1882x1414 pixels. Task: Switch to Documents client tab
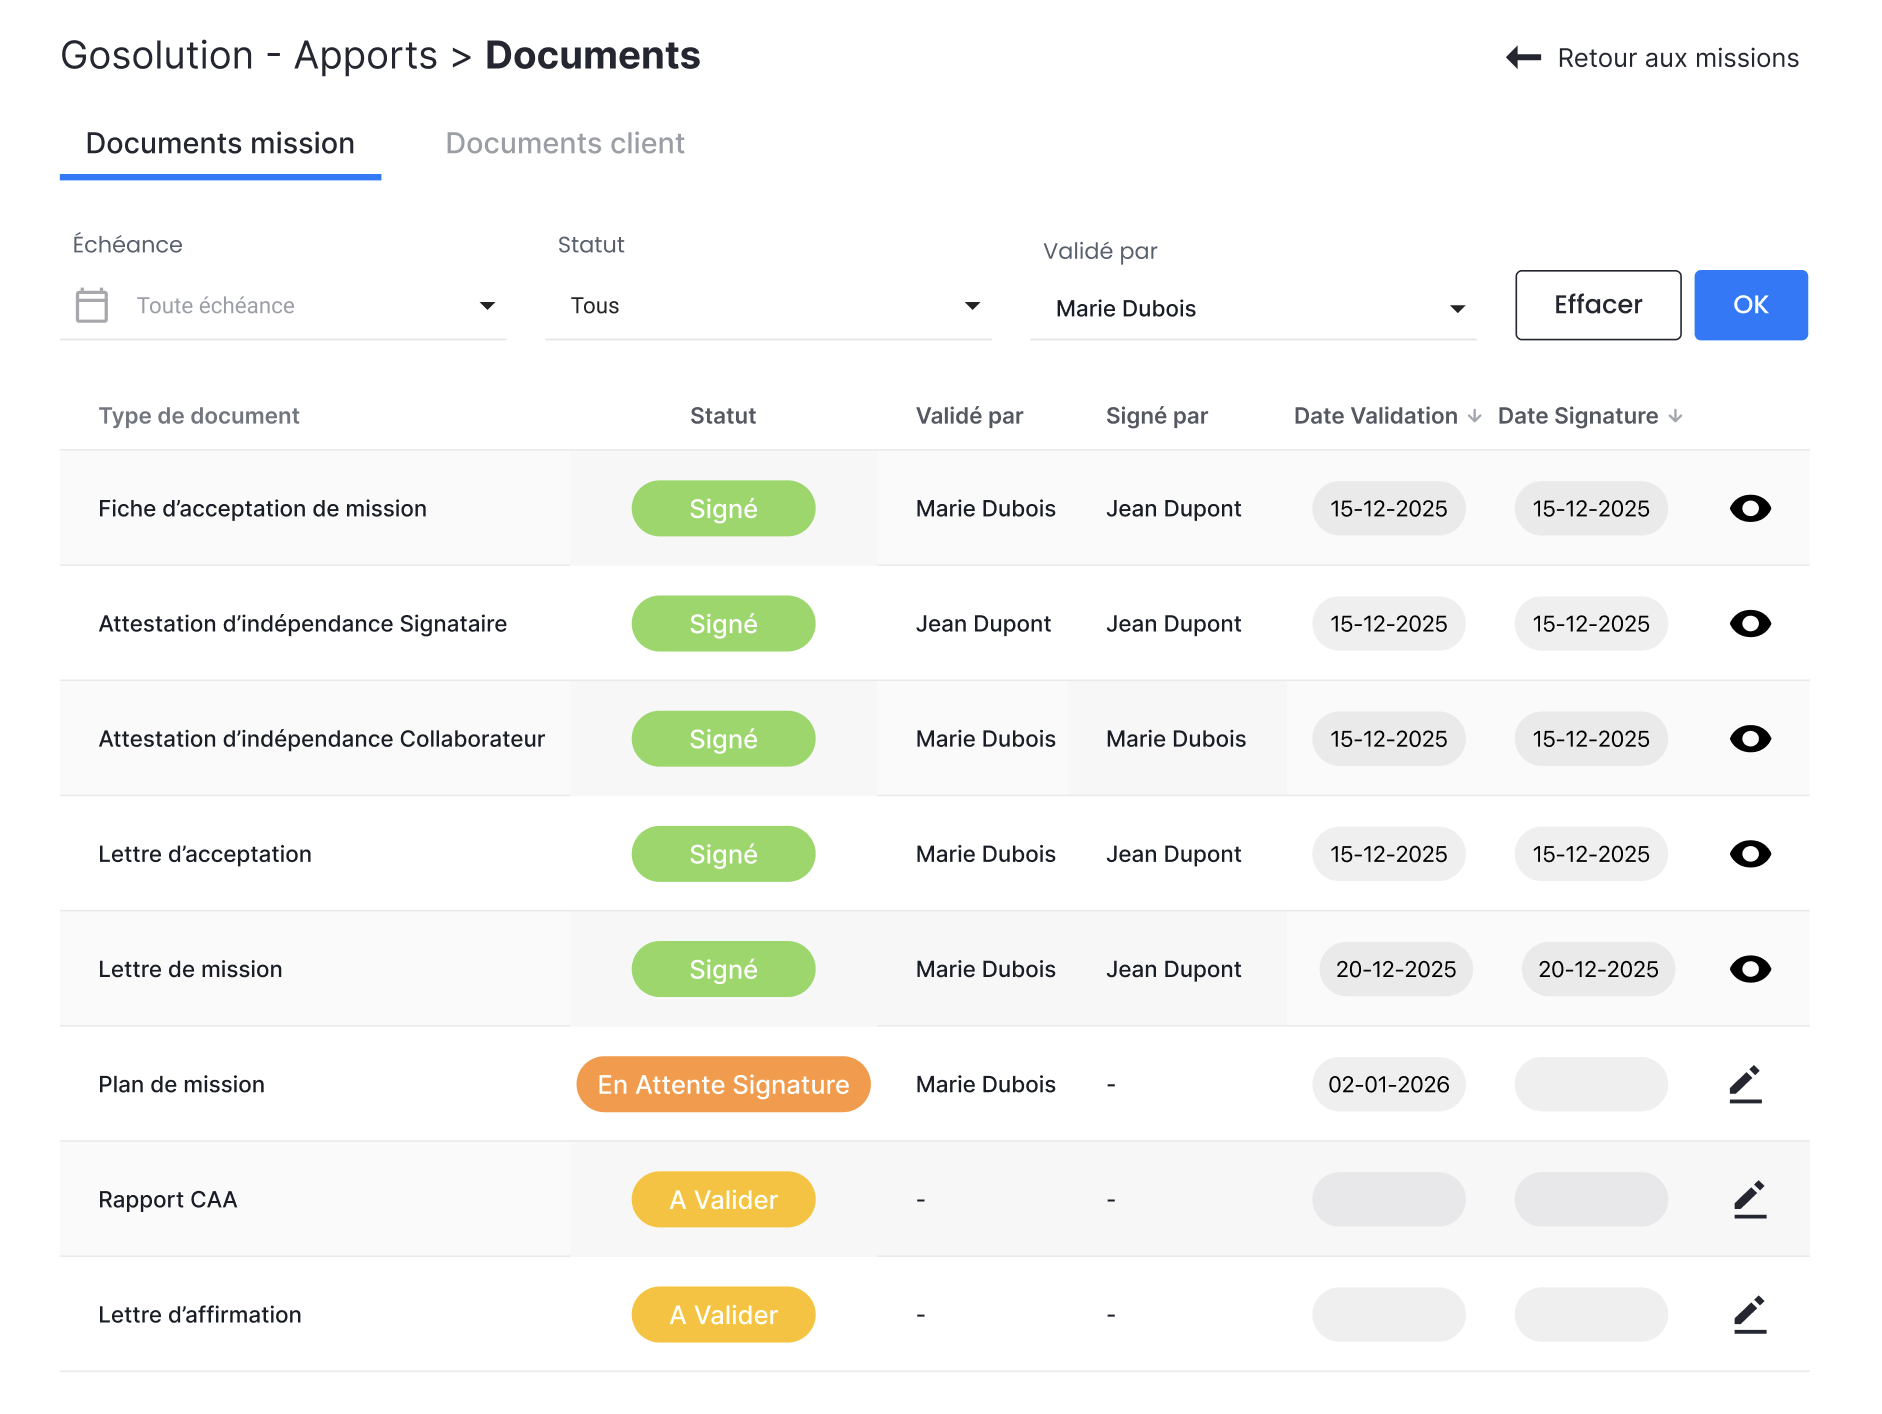pos(564,143)
